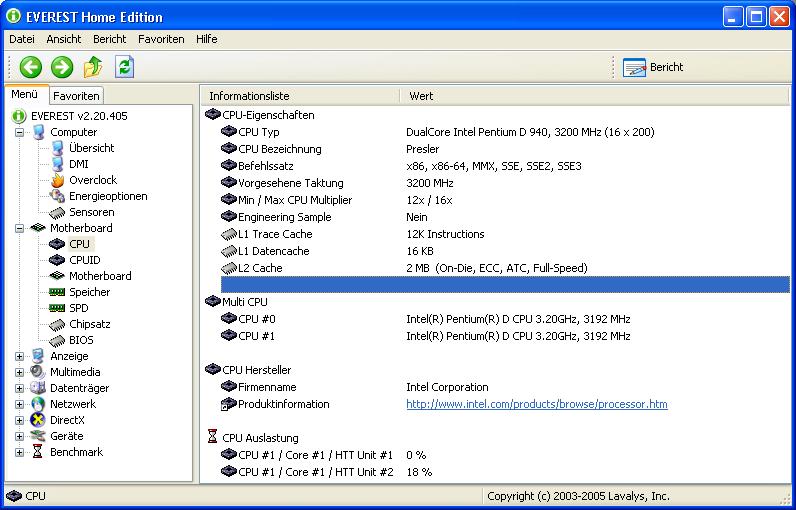The width and height of the screenshot is (796, 510).
Task: Click the Produktinformation link icon
Action: pos(229,404)
